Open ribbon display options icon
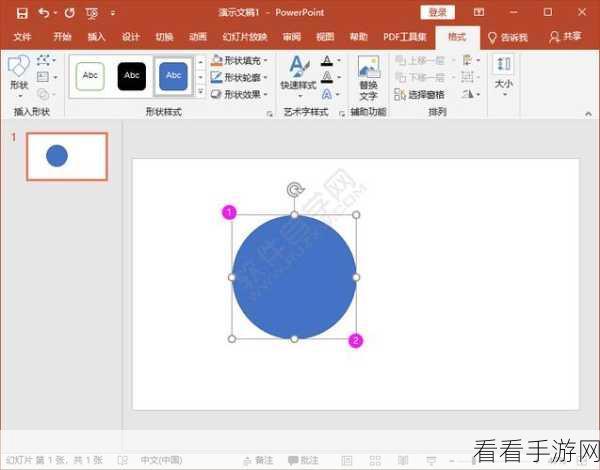Image resolution: width=600 pixels, height=470 pixels. (x=479, y=12)
